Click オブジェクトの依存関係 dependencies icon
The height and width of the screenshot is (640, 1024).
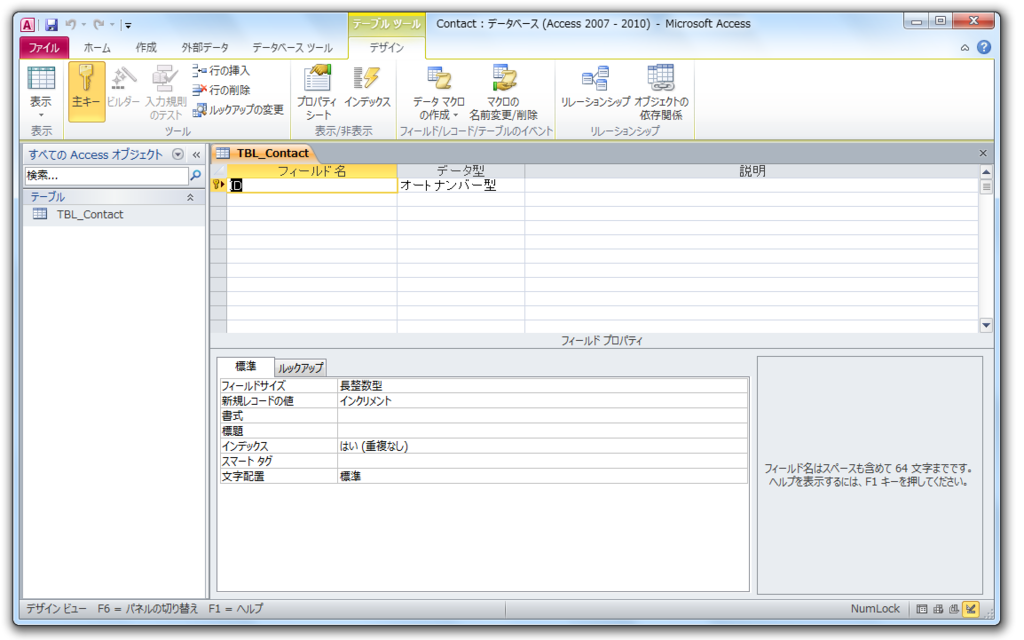(661, 92)
